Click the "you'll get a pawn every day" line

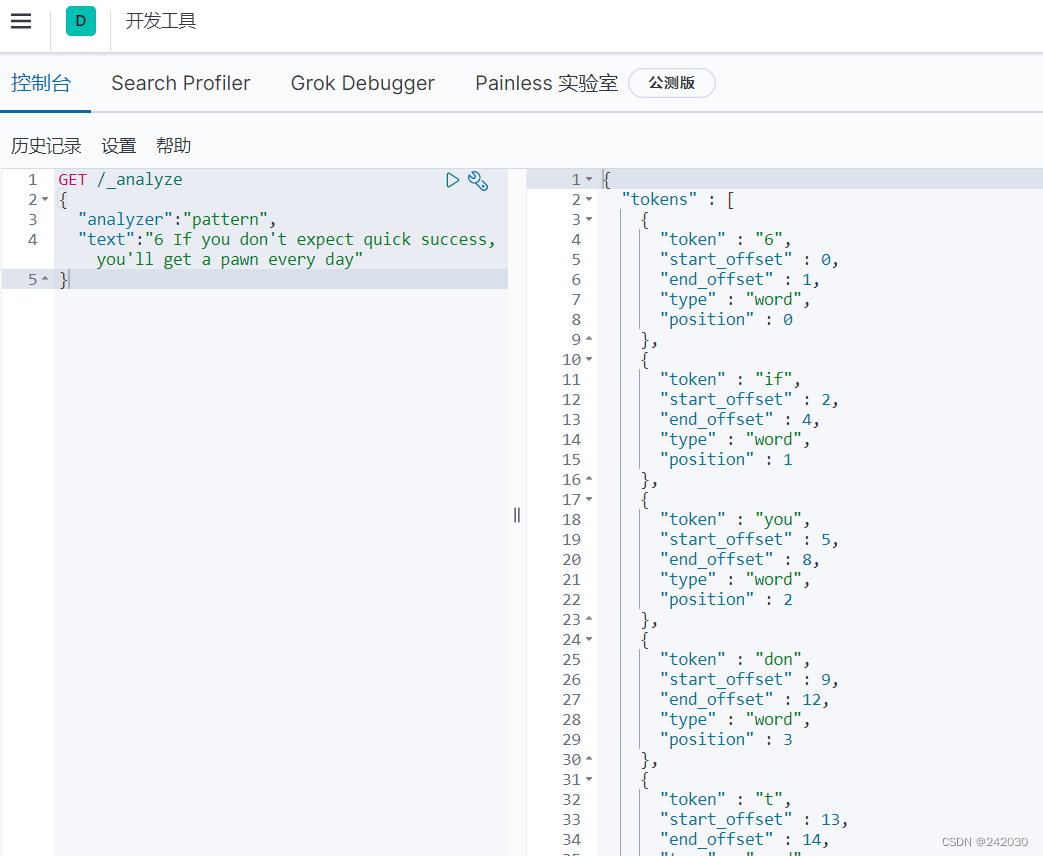click(229, 259)
